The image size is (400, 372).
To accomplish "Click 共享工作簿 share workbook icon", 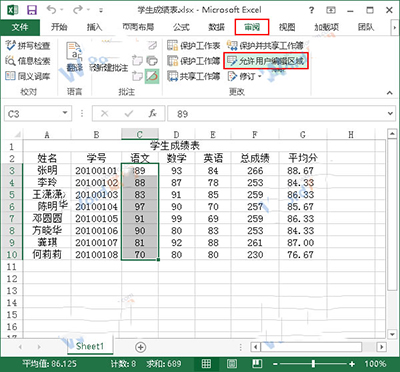I will (173, 76).
